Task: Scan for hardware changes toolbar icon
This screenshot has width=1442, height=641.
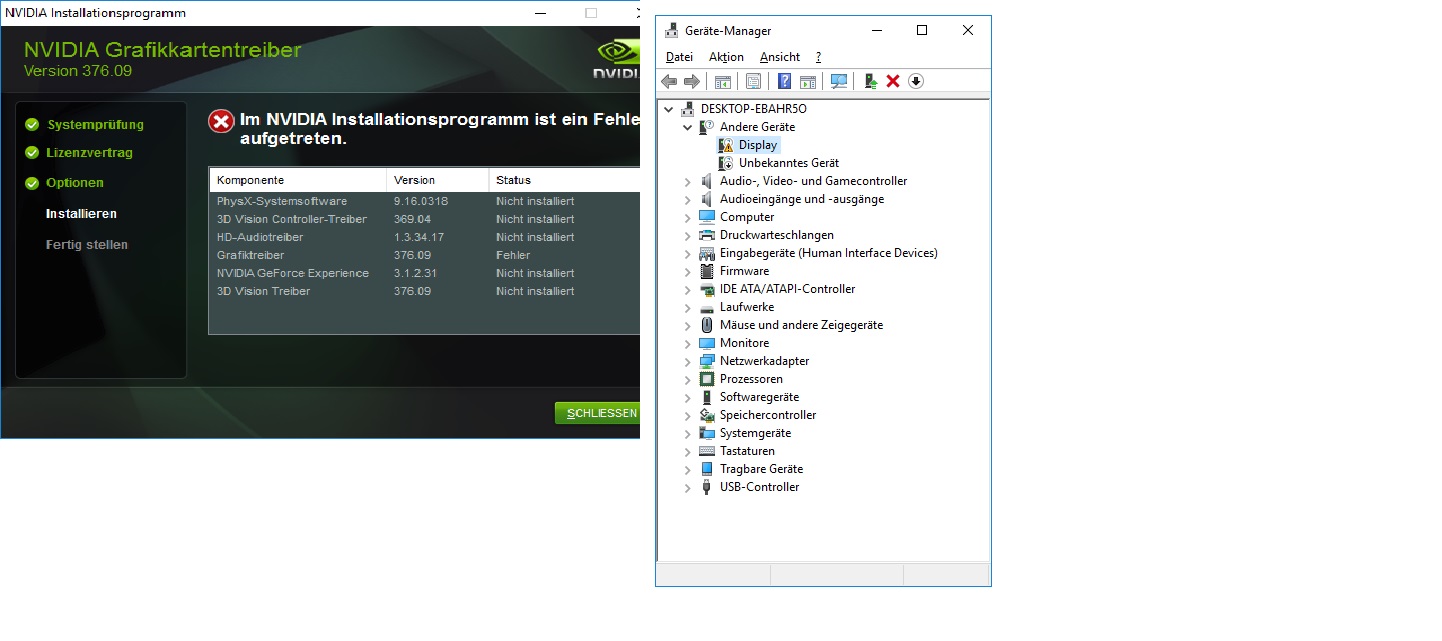Action: point(839,81)
